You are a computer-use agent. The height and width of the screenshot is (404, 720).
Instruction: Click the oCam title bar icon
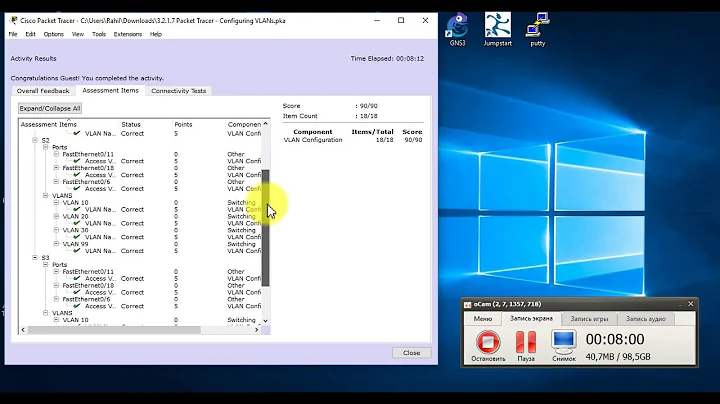467,304
